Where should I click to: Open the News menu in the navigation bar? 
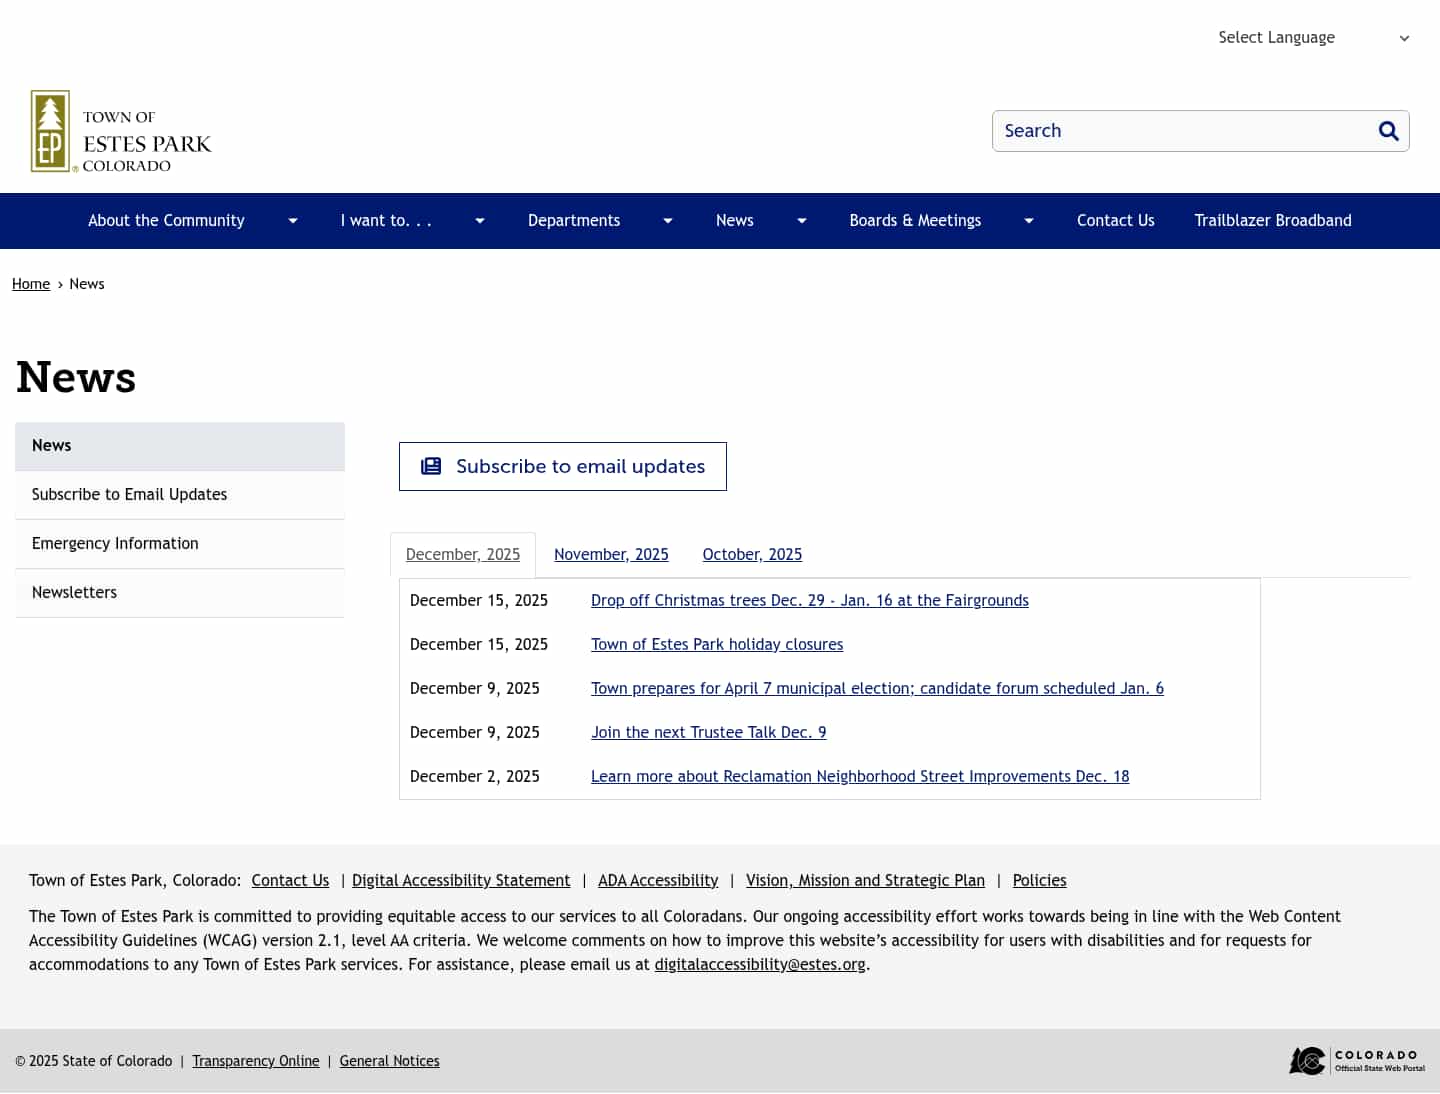tap(735, 220)
